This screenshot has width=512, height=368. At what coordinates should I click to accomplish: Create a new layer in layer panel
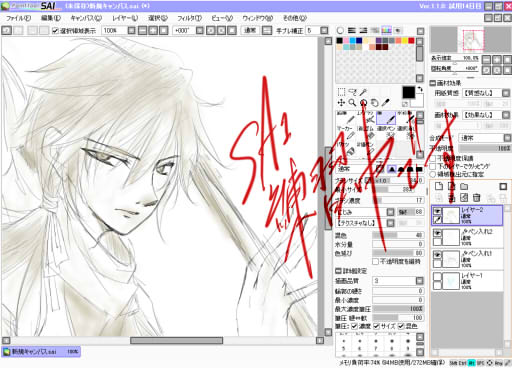click(x=439, y=186)
